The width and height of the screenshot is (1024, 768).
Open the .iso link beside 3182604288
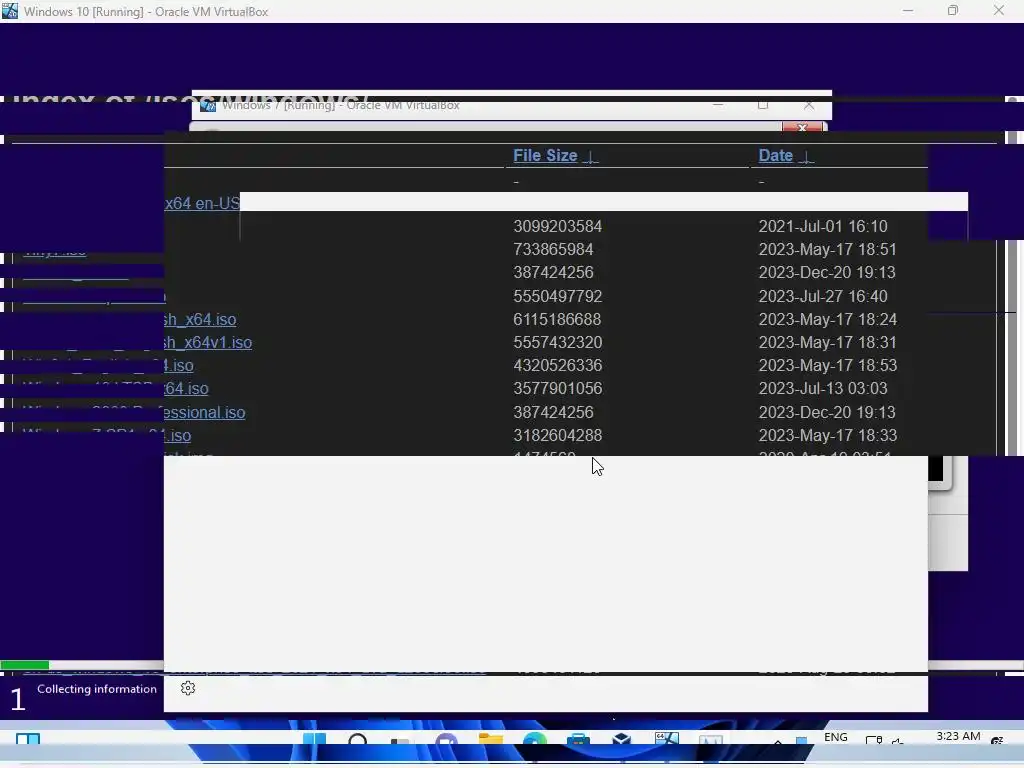178,436
